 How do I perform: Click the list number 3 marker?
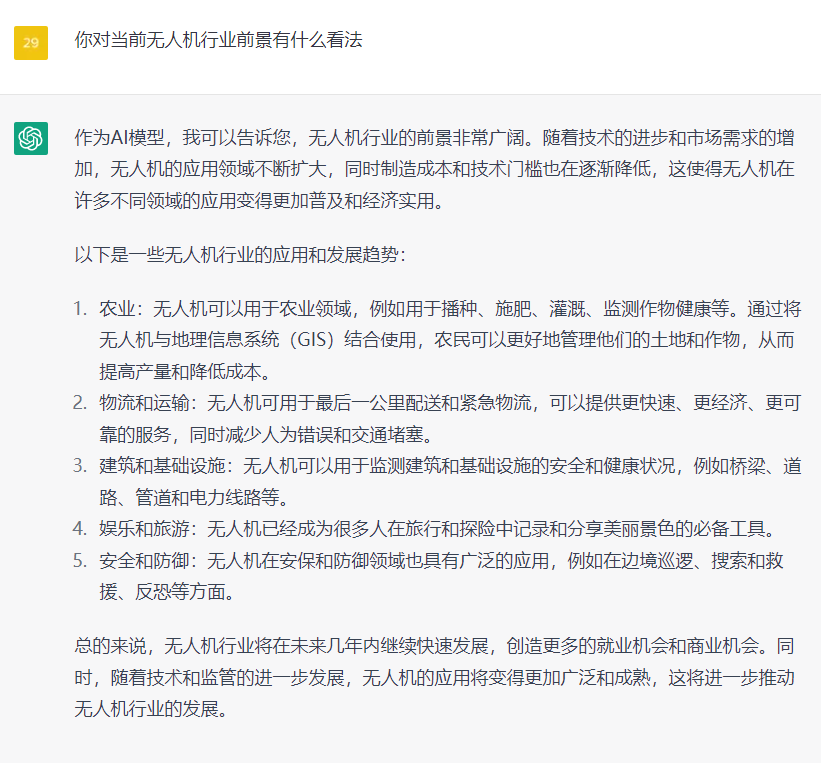80,465
